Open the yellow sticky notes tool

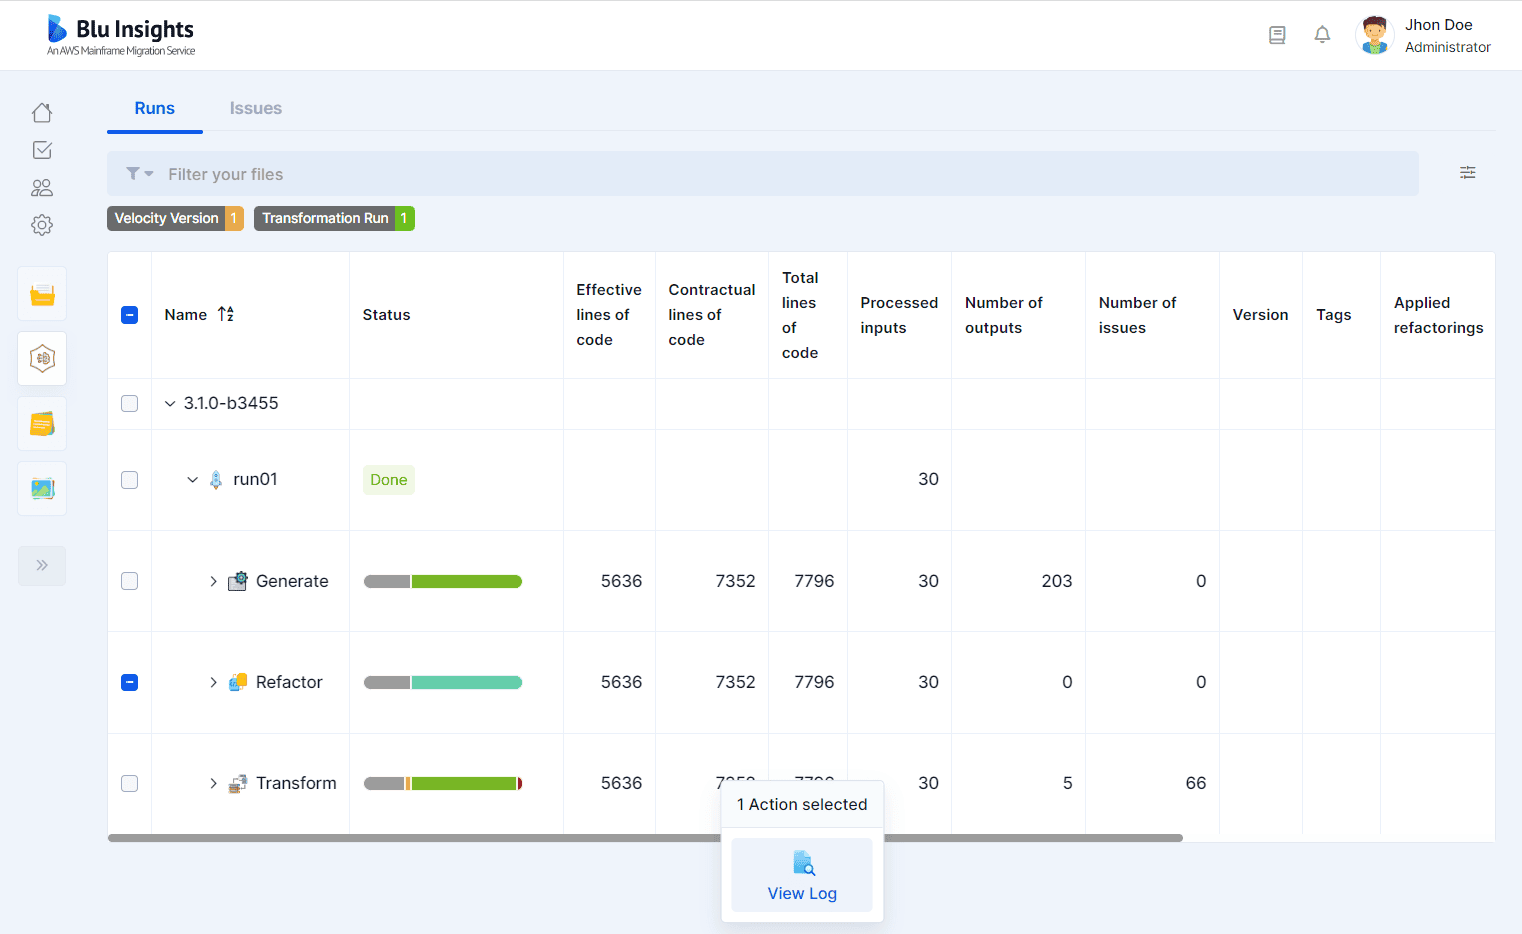click(42, 424)
